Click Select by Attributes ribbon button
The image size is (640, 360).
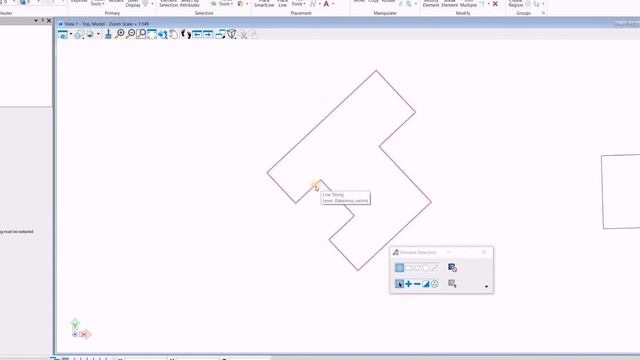(x=189, y=4)
